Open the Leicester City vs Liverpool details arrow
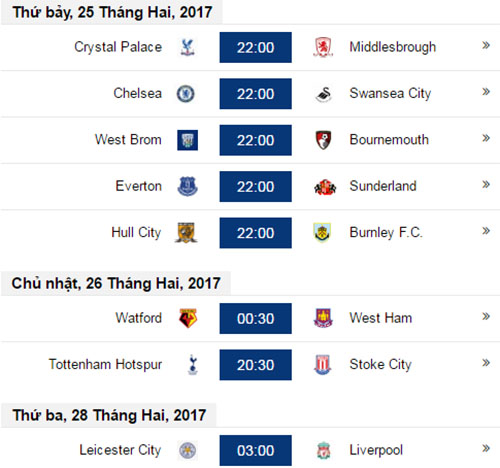Viewport: 500px width, 468px height. pos(486,448)
